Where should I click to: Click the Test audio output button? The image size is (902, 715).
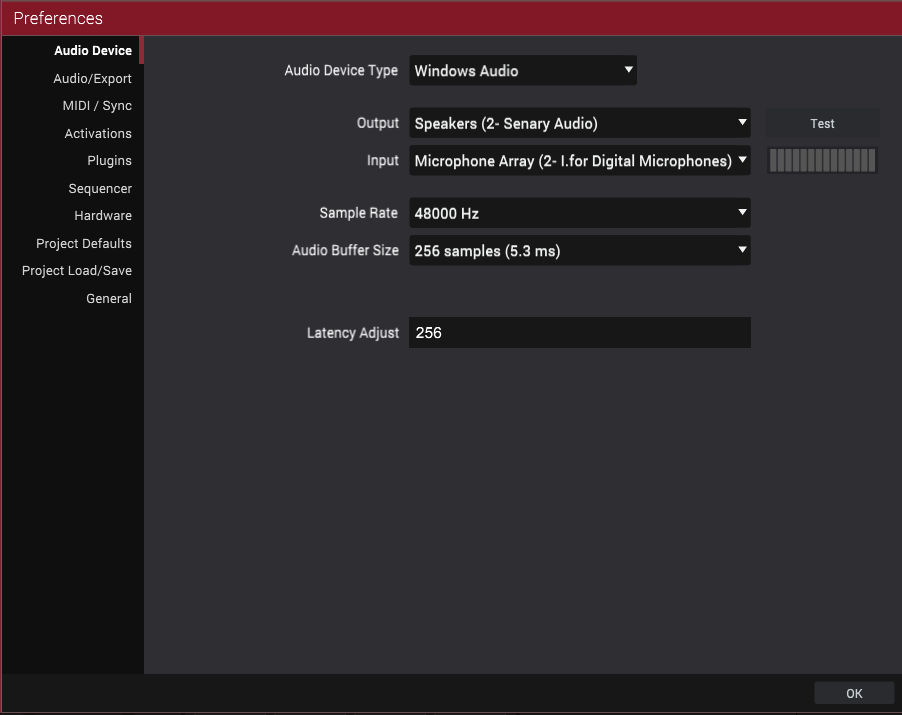(822, 123)
